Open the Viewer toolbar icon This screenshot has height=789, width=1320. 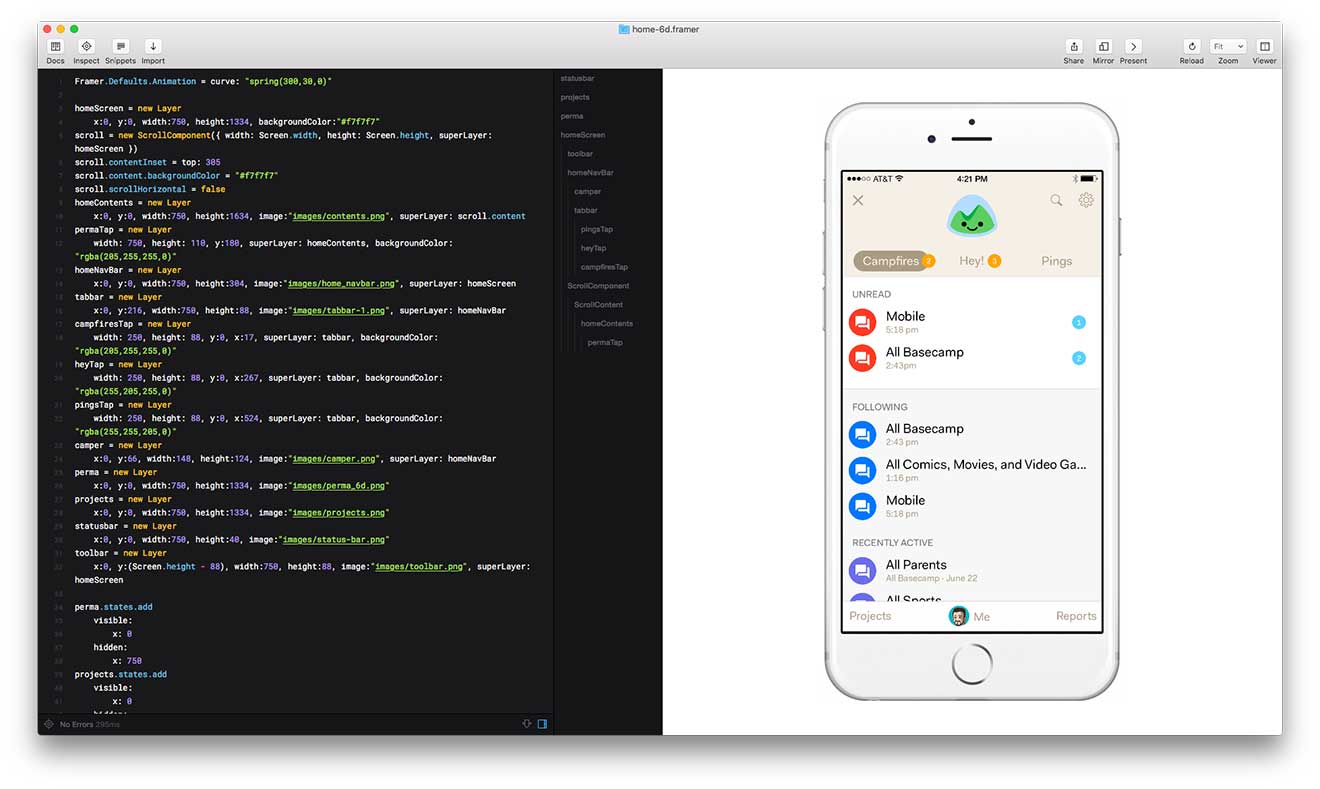pos(1264,47)
